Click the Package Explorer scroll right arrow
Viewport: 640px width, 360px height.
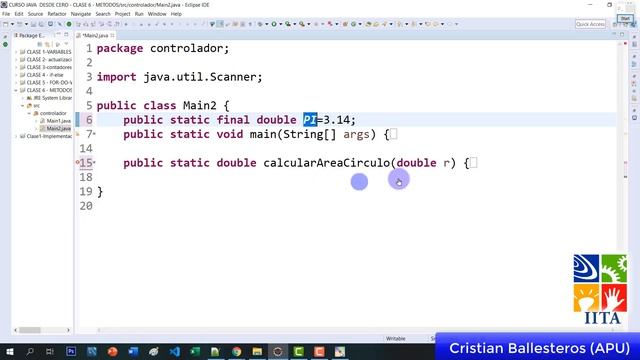pos(68,330)
